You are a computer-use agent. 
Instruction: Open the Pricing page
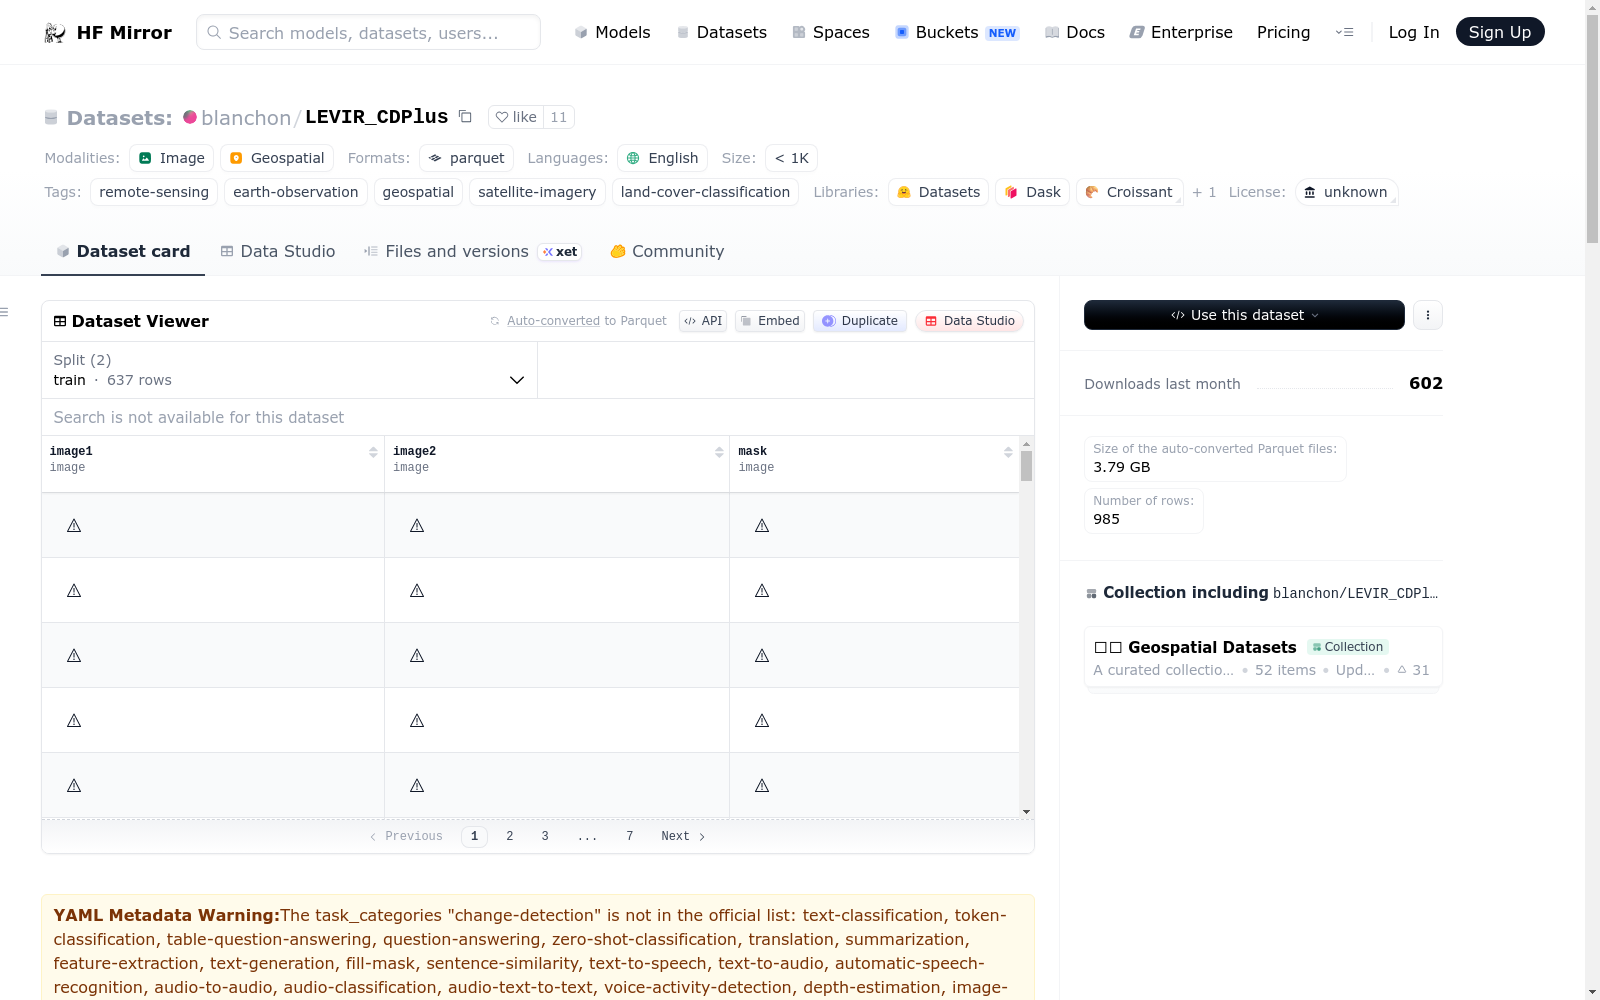[x=1283, y=32]
